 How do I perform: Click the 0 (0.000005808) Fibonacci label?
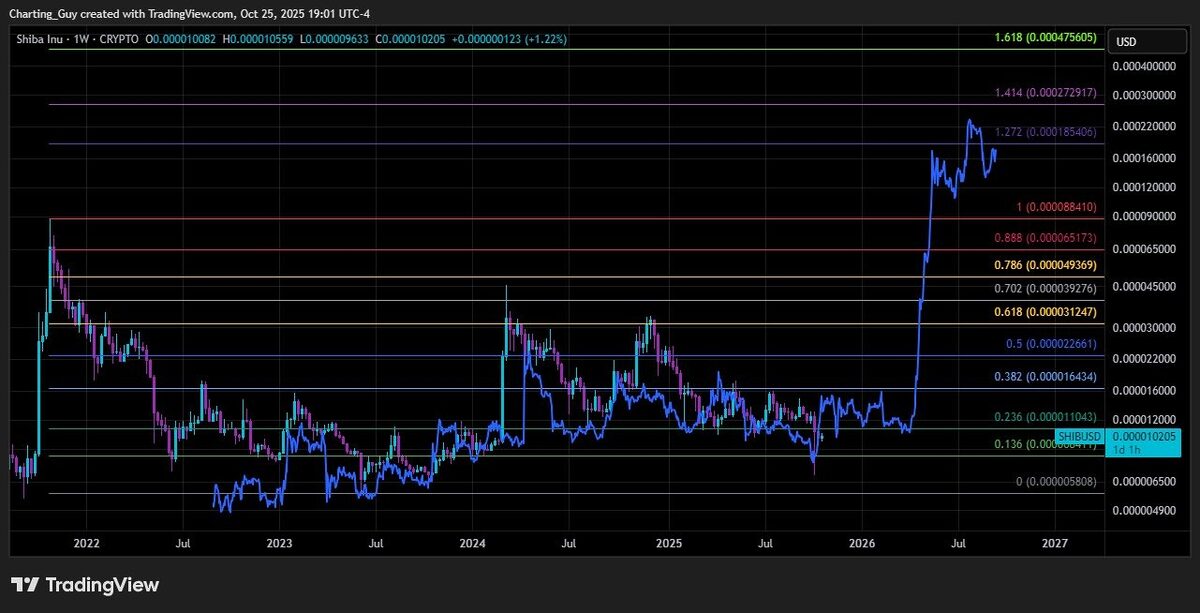[1058, 481]
